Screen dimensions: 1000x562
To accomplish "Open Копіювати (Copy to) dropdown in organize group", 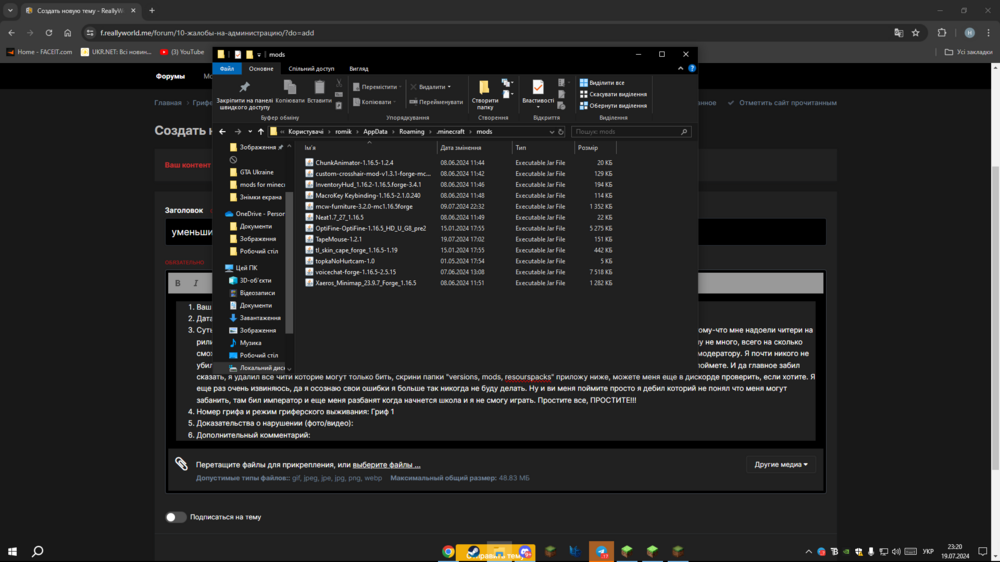I will (374, 102).
